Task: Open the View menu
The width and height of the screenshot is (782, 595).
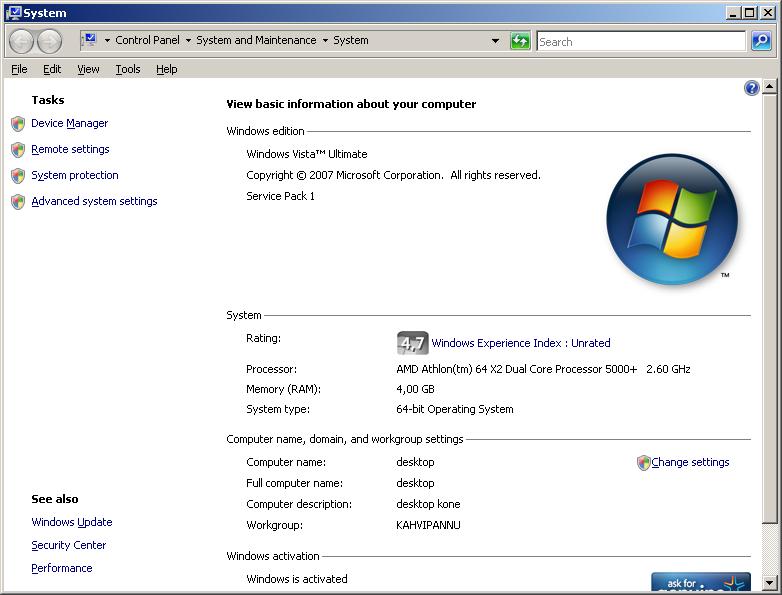Action: coord(88,69)
